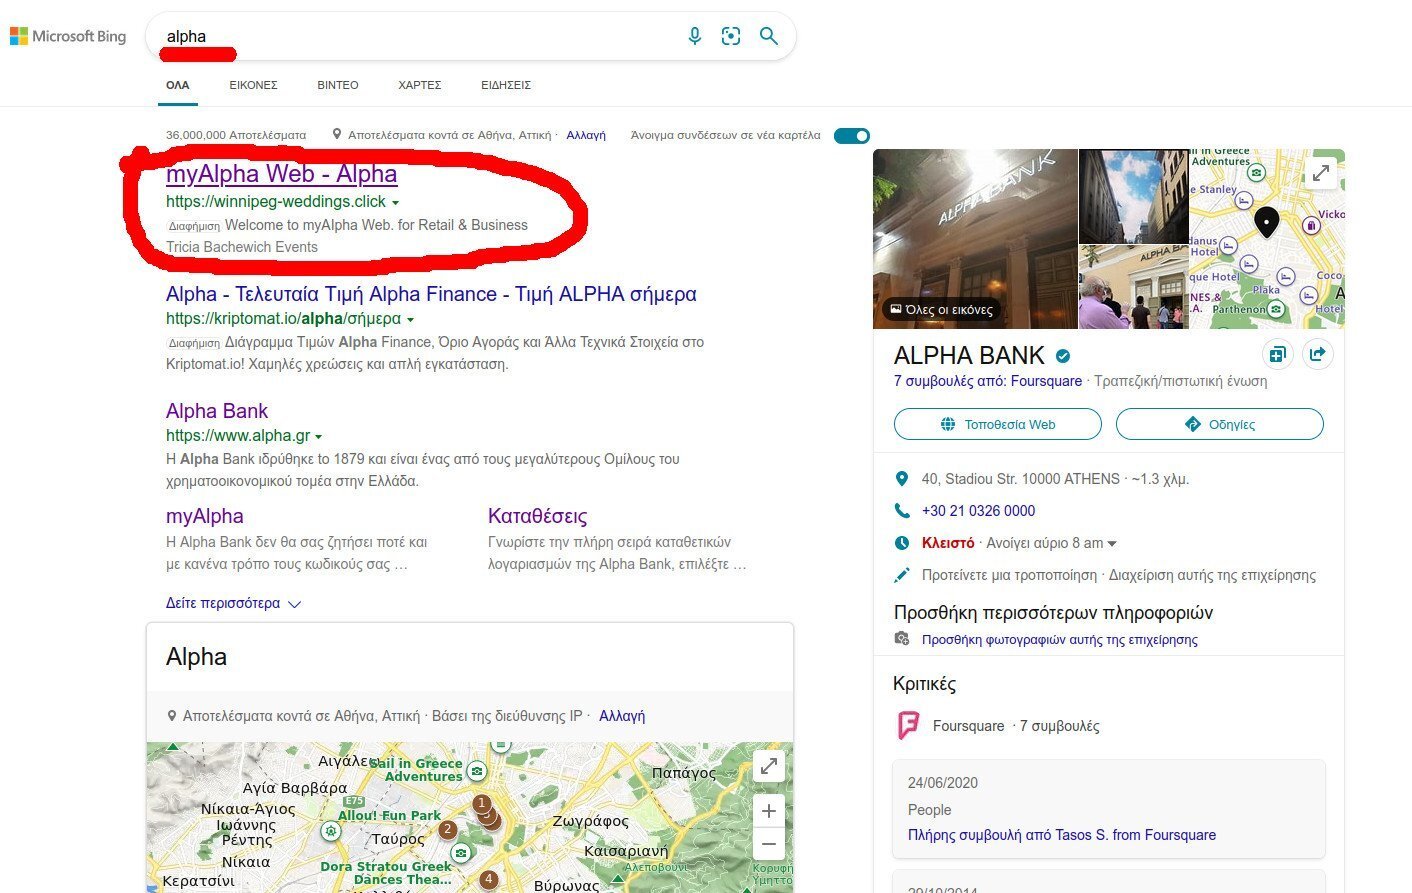Open 7 συμβουλές από: Foursquare link

coord(988,381)
